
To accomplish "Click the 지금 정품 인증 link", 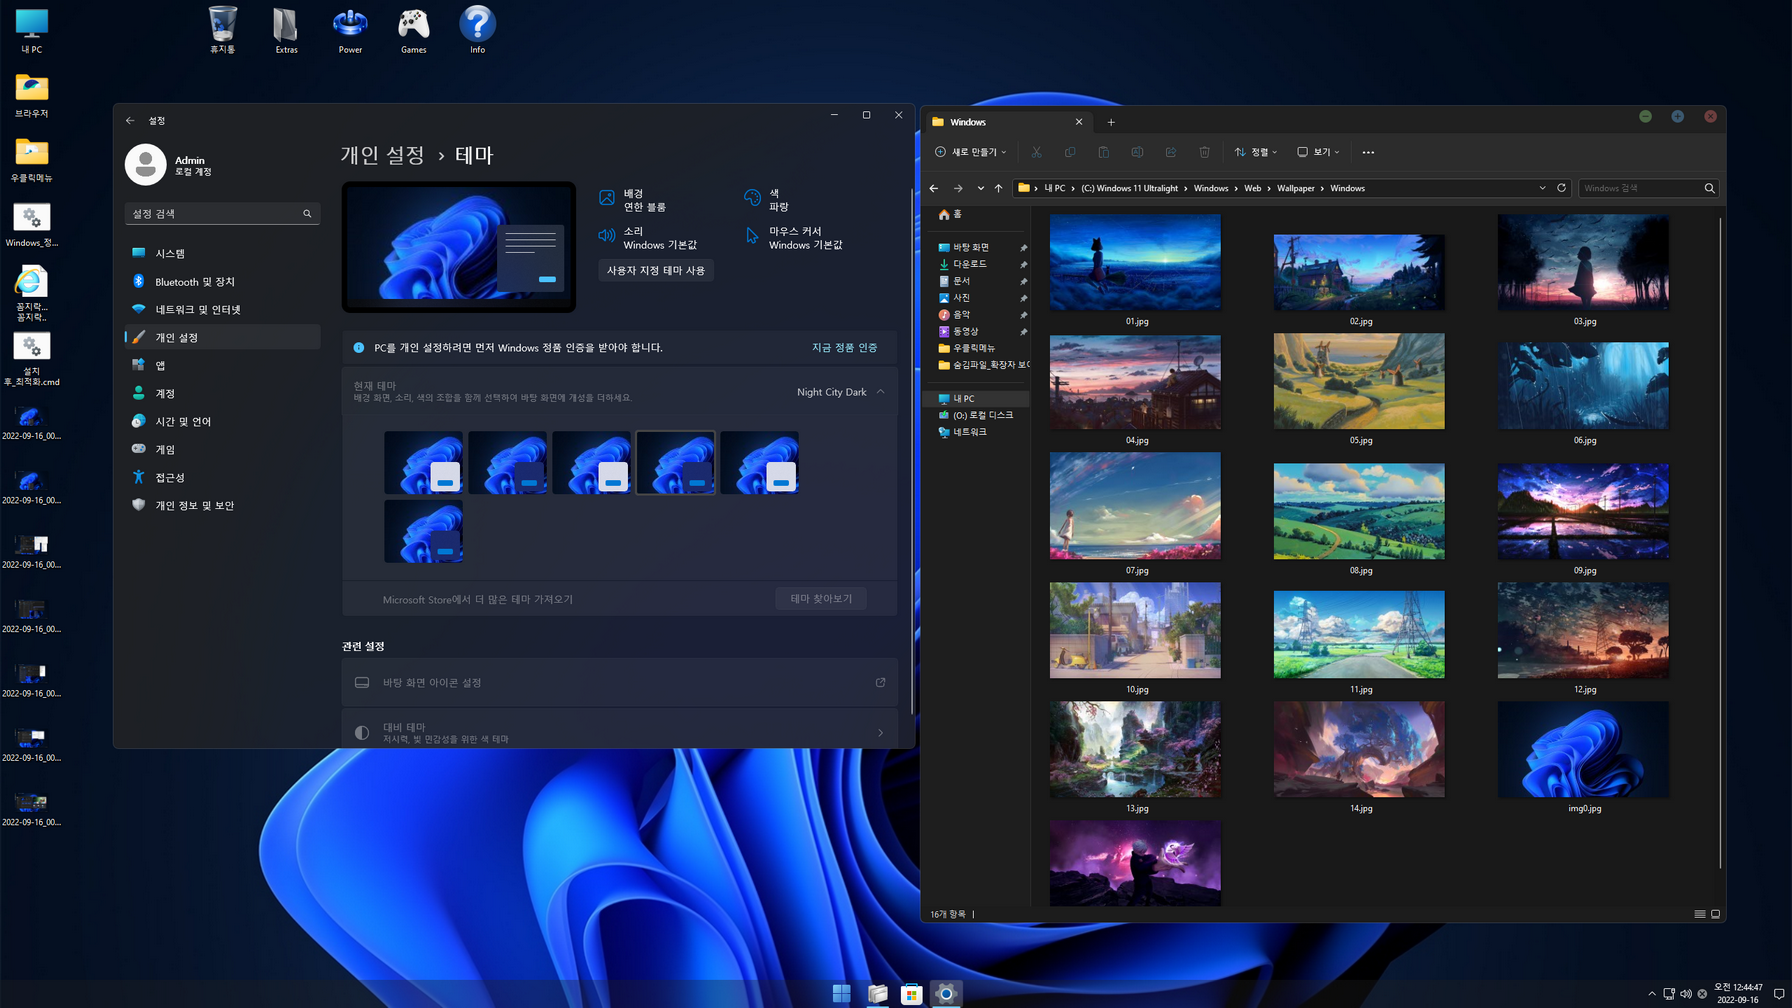I will click(844, 348).
